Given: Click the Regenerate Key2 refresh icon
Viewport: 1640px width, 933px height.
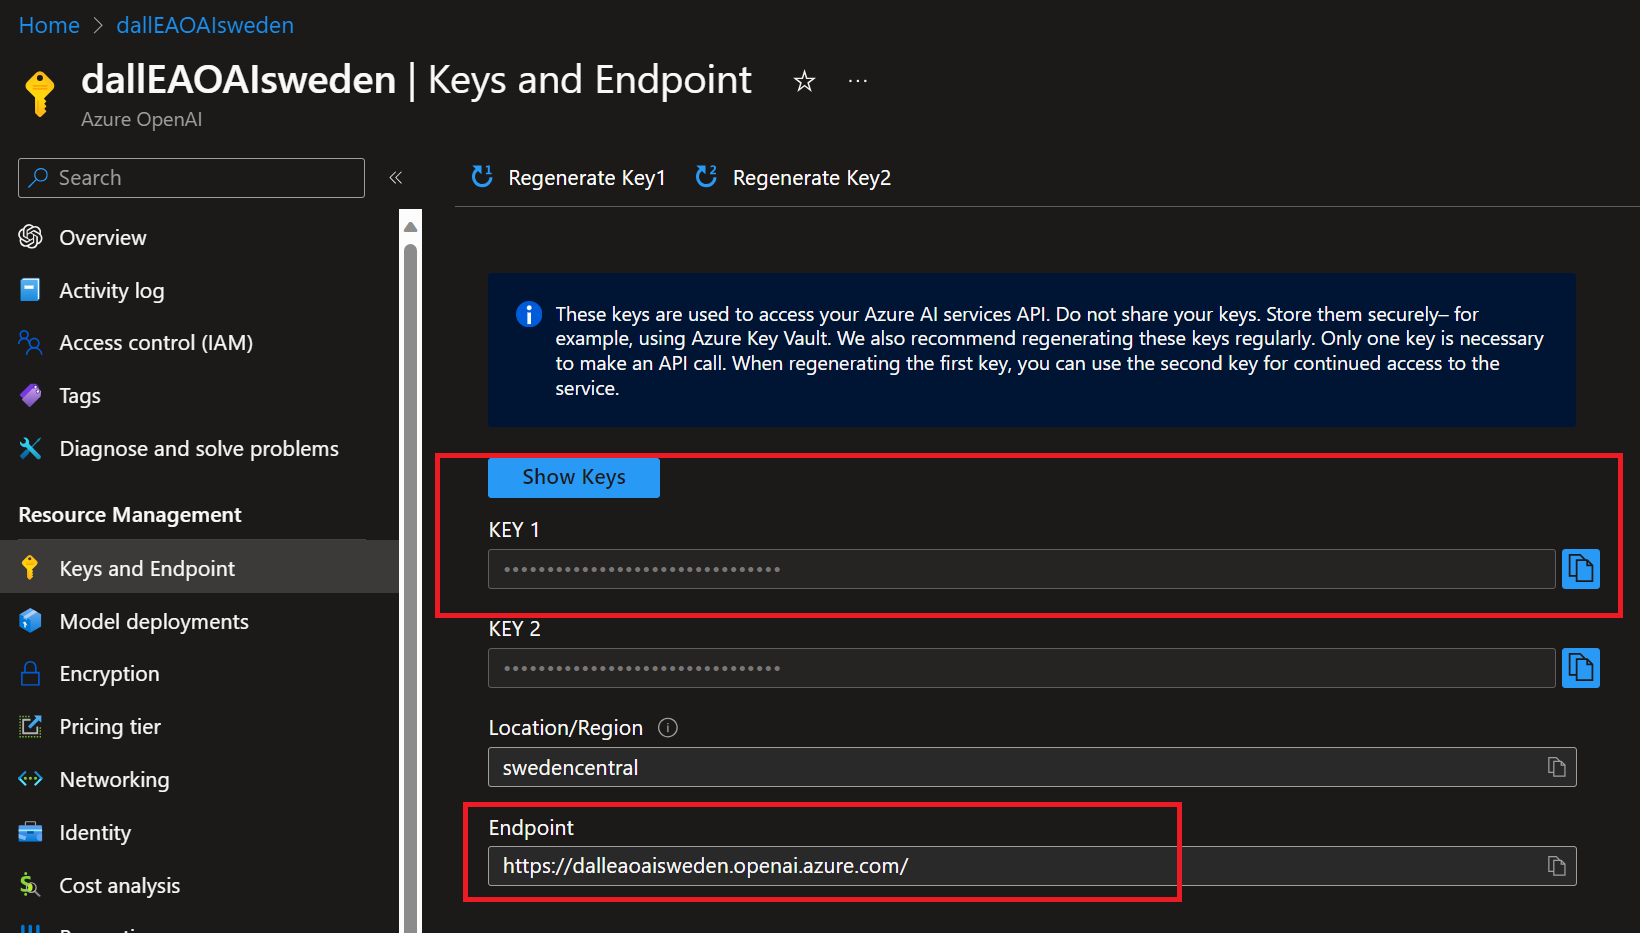Looking at the screenshot, I should (x=706, y=177).
